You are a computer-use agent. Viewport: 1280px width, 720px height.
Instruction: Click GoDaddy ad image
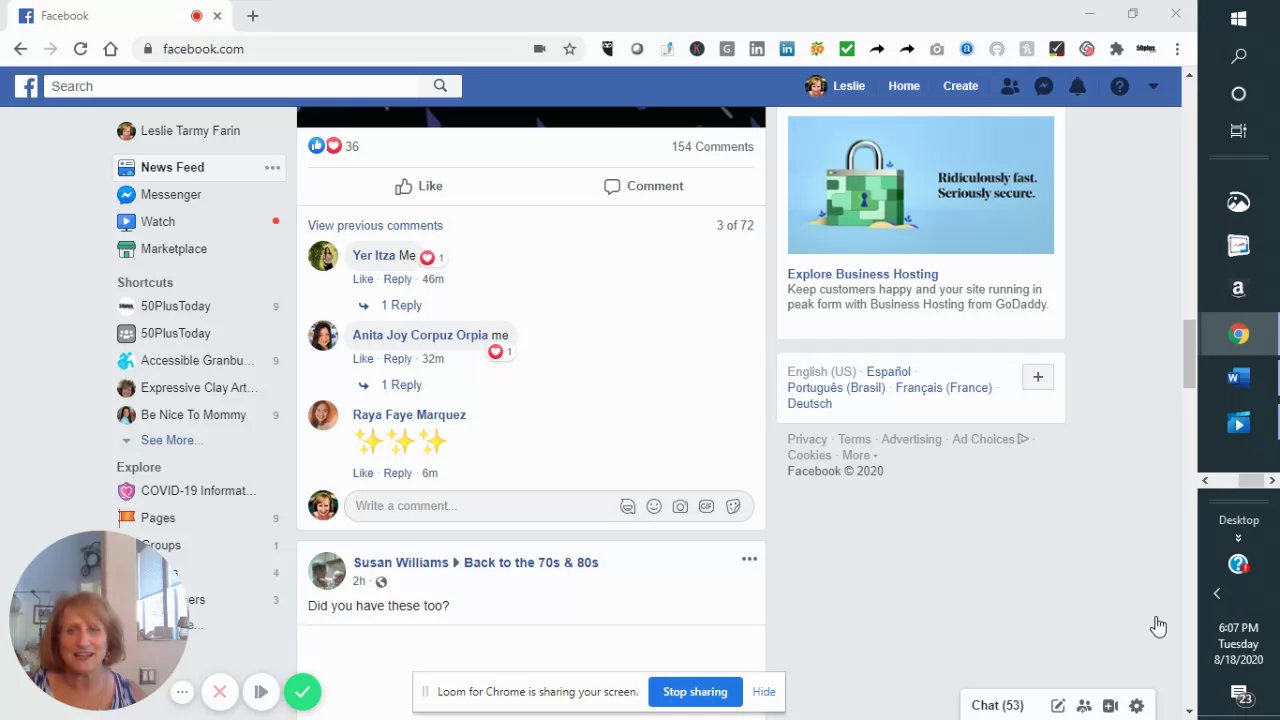coord(920,185)
